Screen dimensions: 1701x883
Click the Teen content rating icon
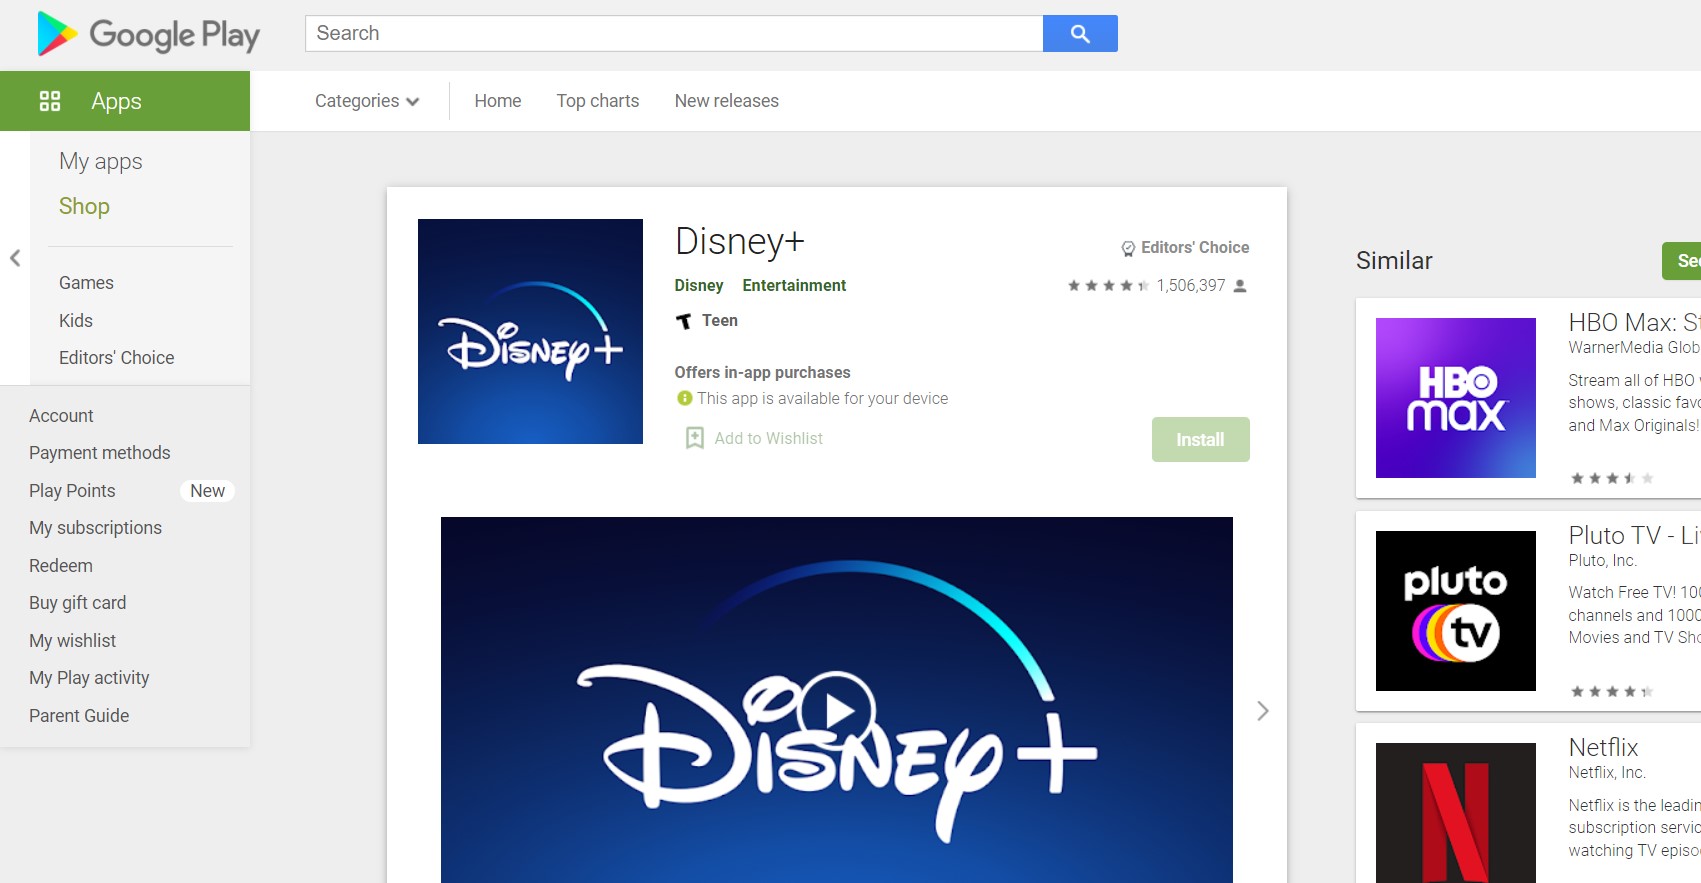[x=684, y=321]
